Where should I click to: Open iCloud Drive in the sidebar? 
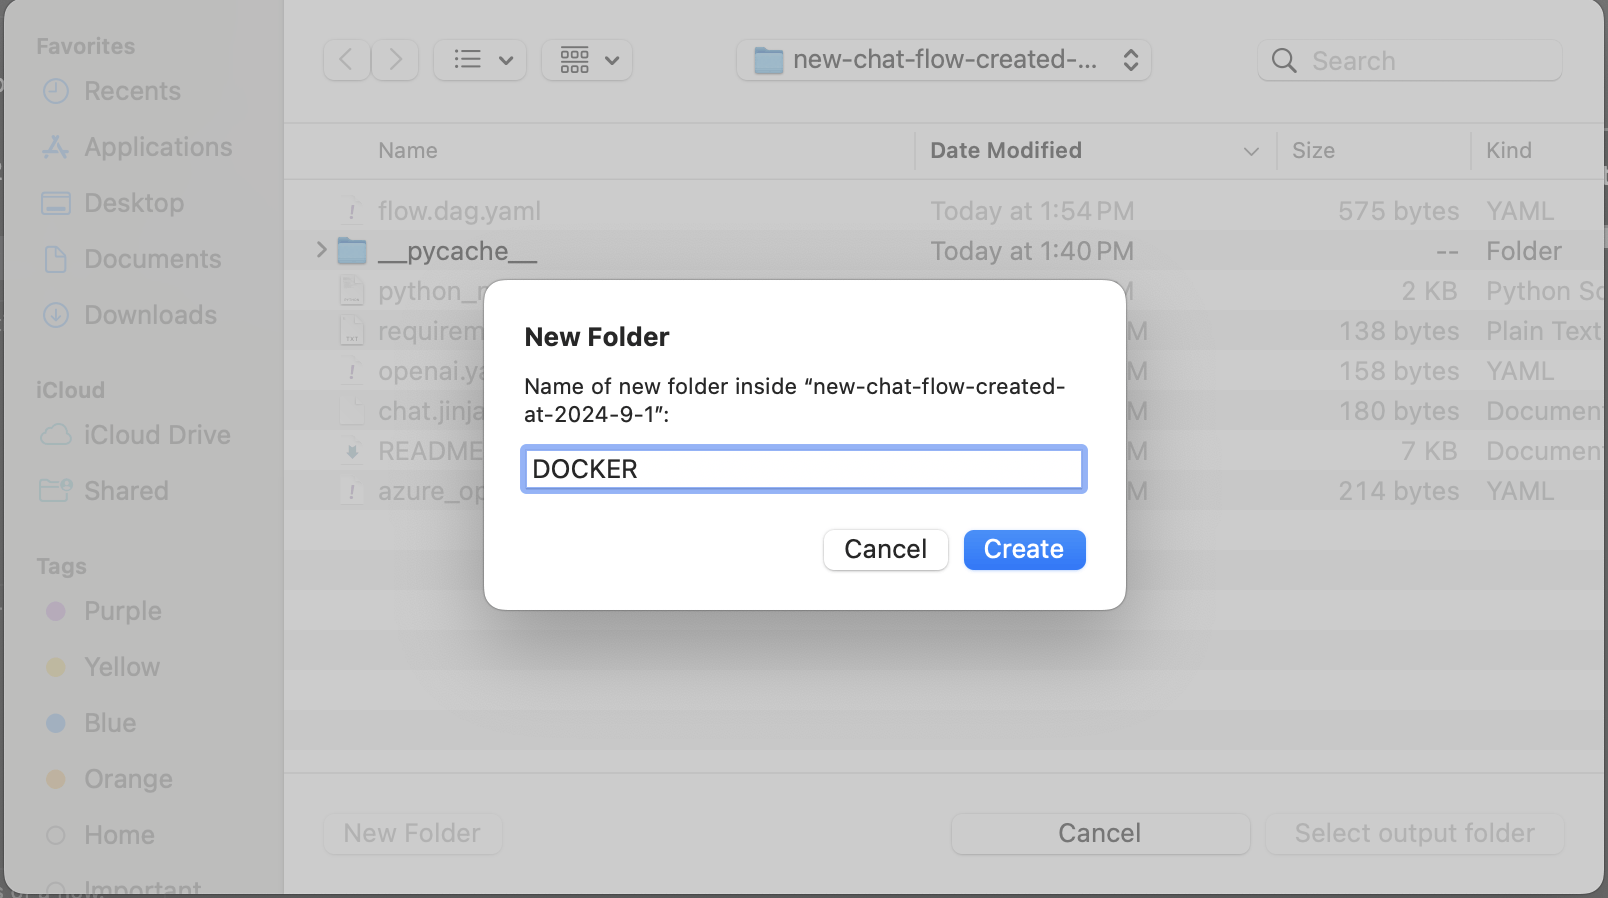tap(156, 435)
